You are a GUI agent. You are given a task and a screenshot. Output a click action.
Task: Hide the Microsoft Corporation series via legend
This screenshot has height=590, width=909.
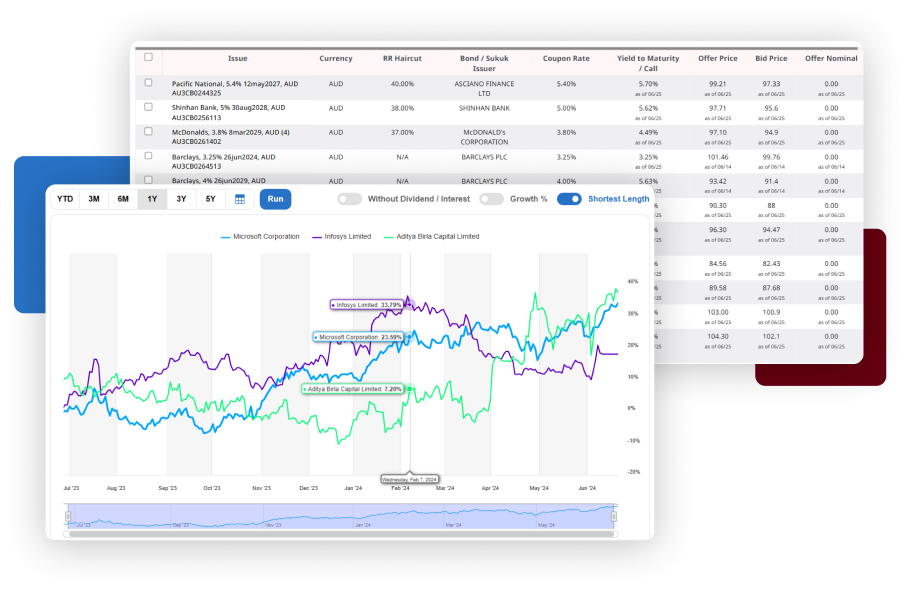click(260, 236)
